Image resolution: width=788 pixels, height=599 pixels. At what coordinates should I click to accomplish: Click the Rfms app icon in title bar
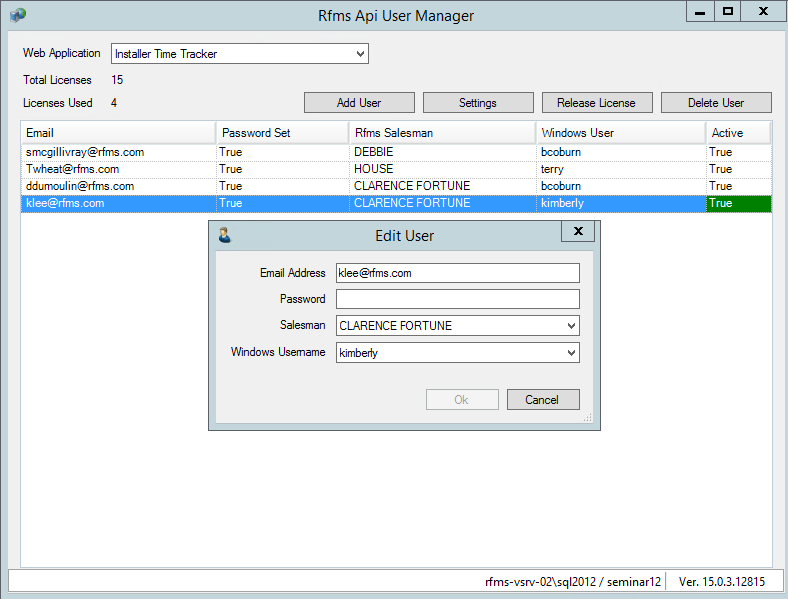(x=18, y=15)
